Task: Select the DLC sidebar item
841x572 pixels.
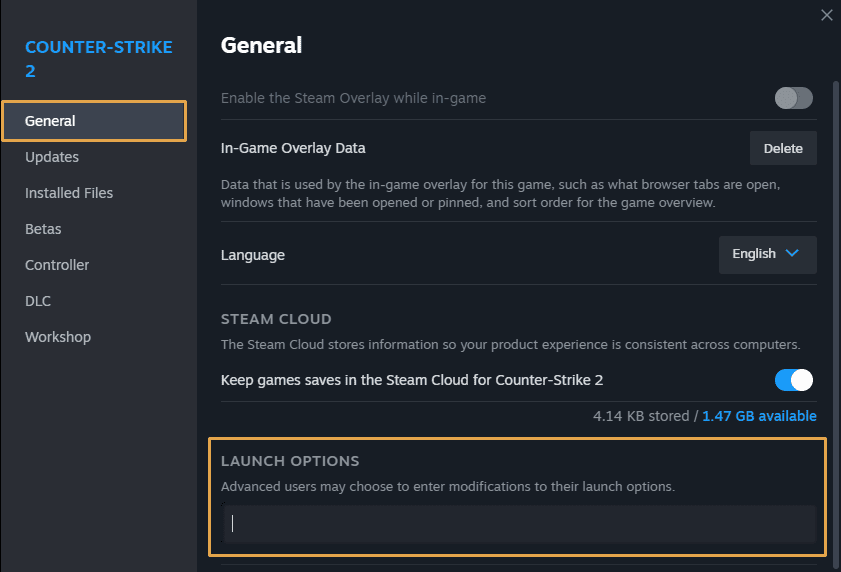Action: [38, 301]
